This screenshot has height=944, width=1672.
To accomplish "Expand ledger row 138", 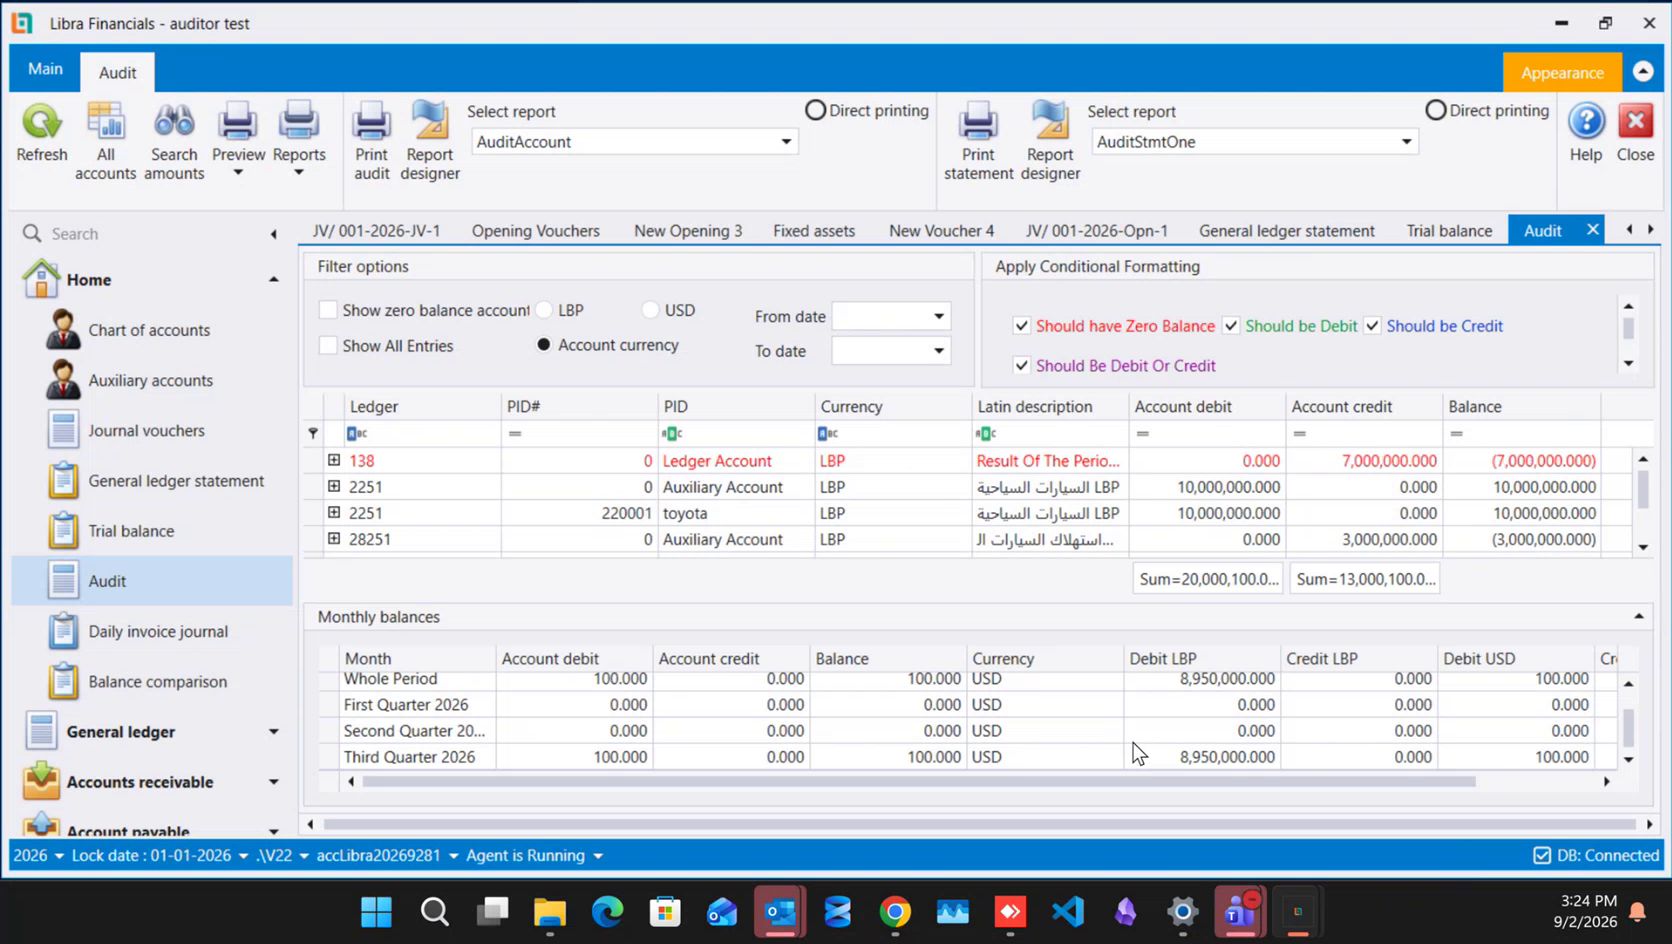I will tap(334, 461).
